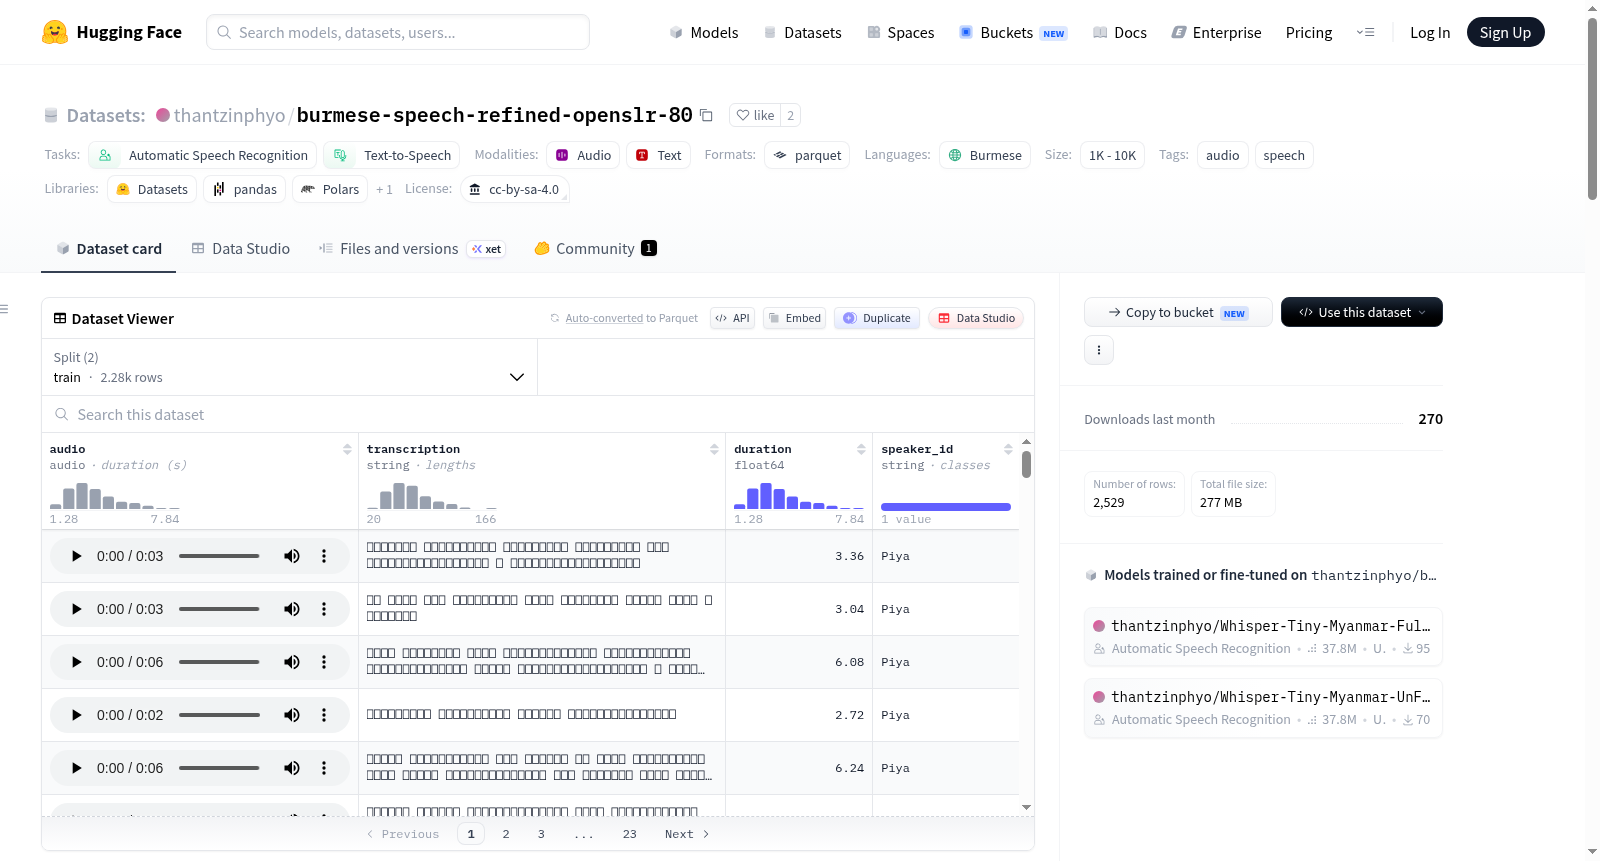Viewport: 1600px width, 861px height.
Task: Open the Community tab
Action: (595, 249)
